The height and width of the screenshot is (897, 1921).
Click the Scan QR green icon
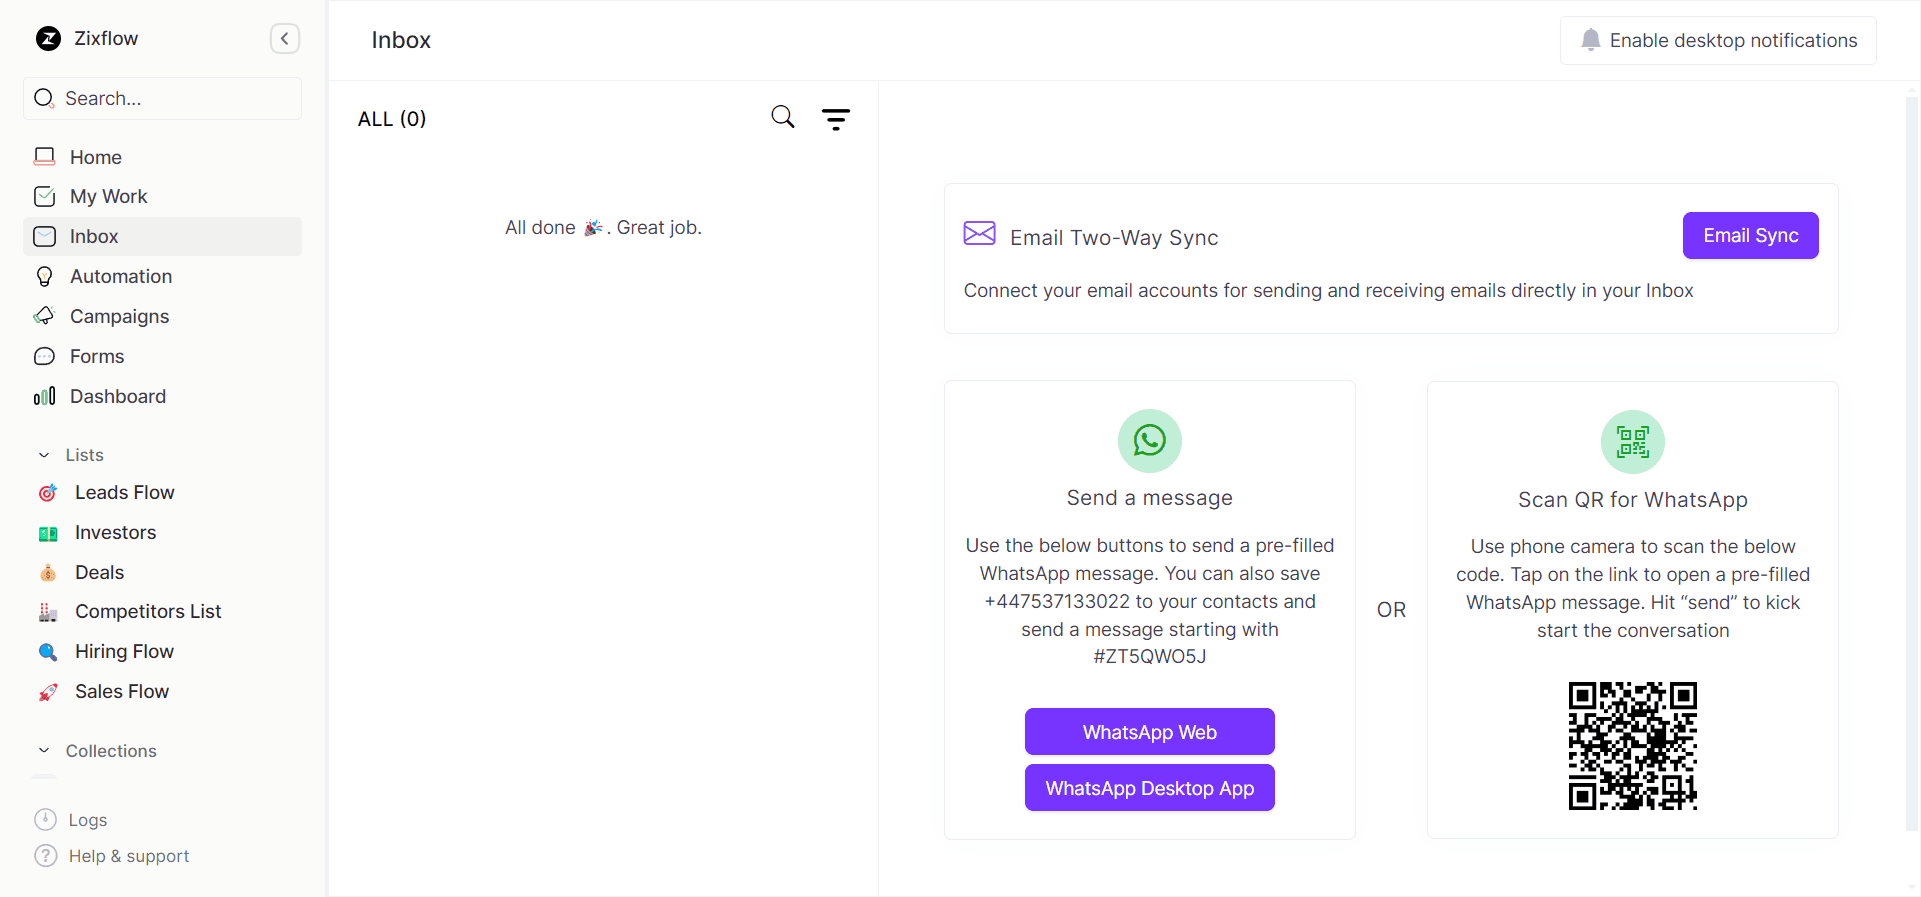pos(1632,442)
